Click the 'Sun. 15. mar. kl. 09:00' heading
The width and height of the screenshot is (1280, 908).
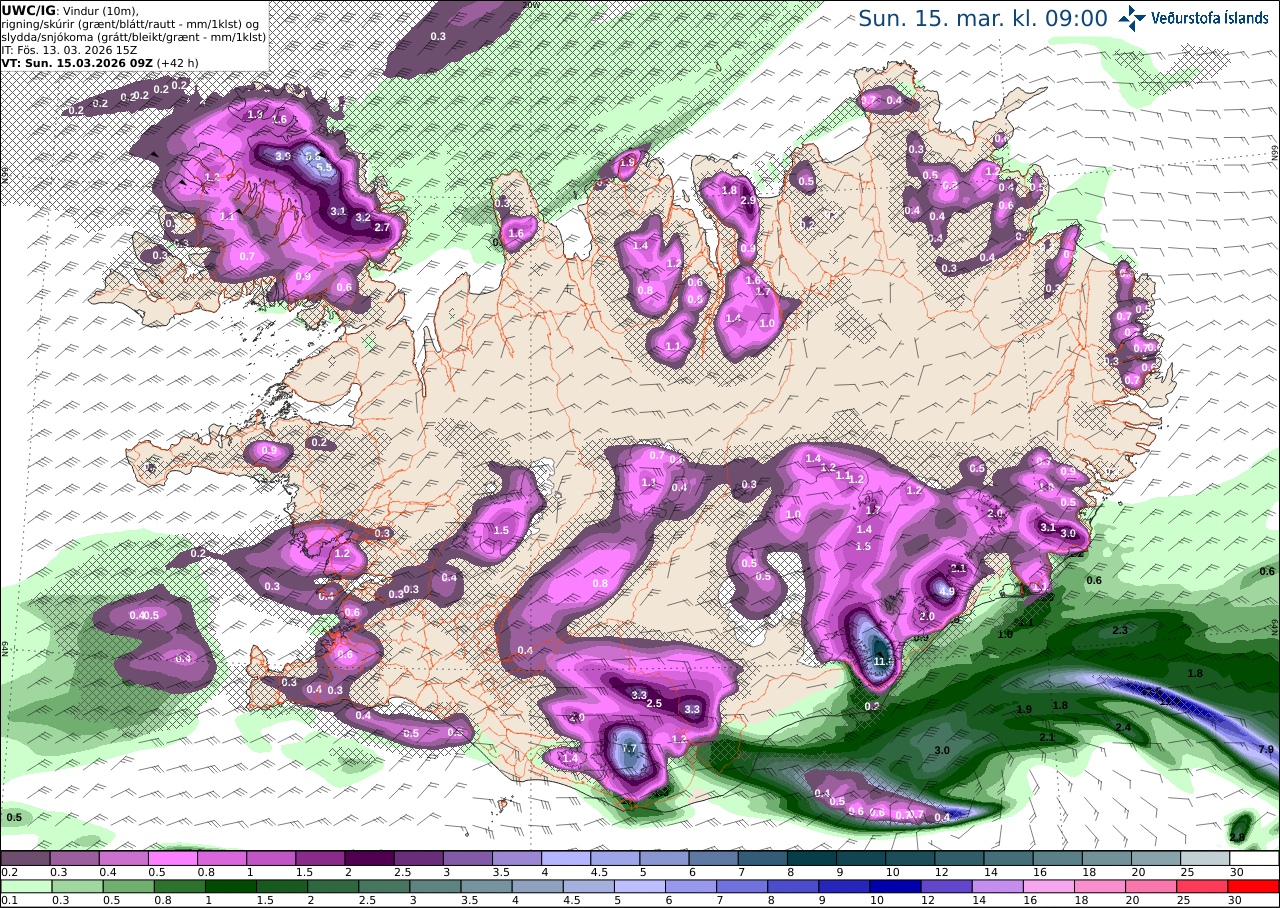pyautogui.click(x=983, y=18)
